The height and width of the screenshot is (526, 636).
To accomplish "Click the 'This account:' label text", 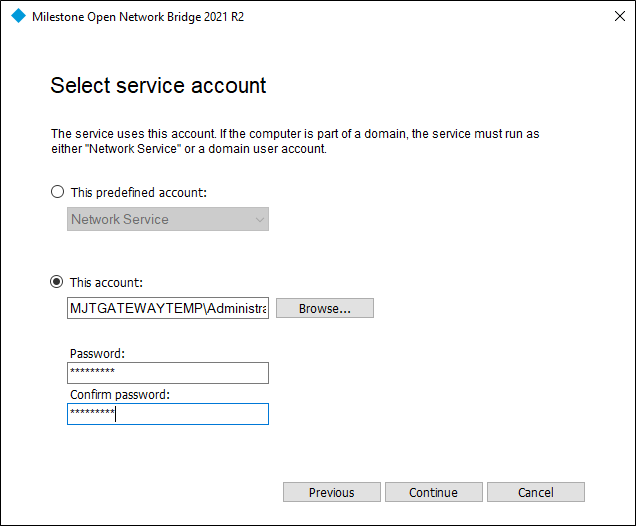I will click(x=106, y=283).
